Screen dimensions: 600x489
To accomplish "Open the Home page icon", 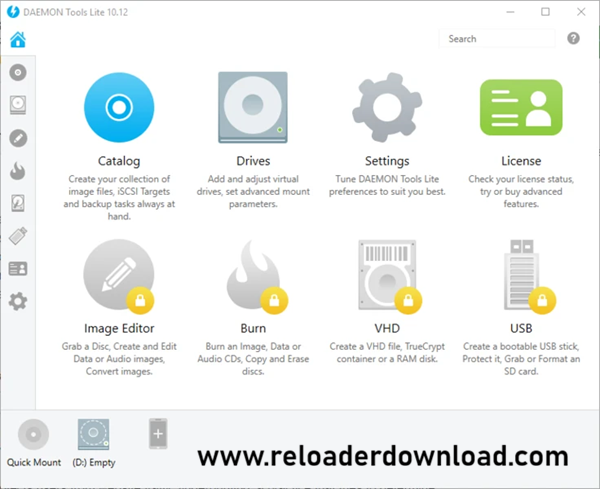I will pos(18,39).
